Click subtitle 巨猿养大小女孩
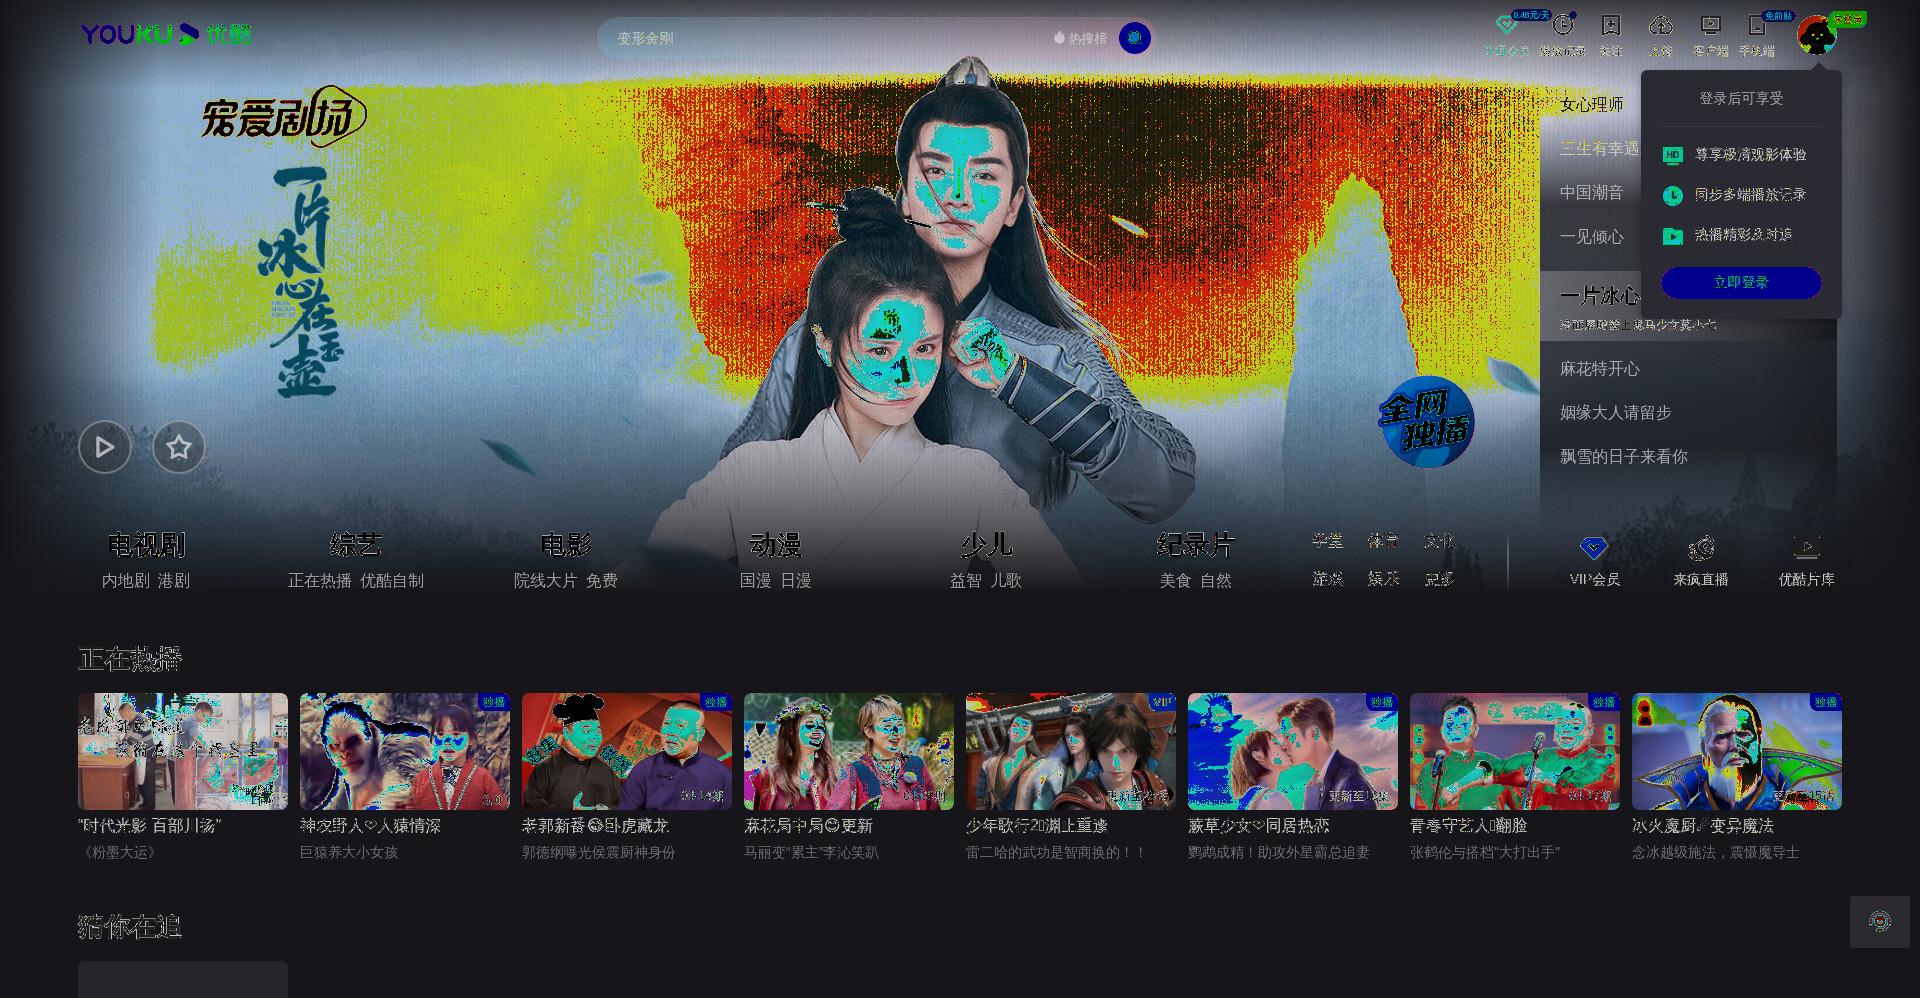 tap(349, 852)
